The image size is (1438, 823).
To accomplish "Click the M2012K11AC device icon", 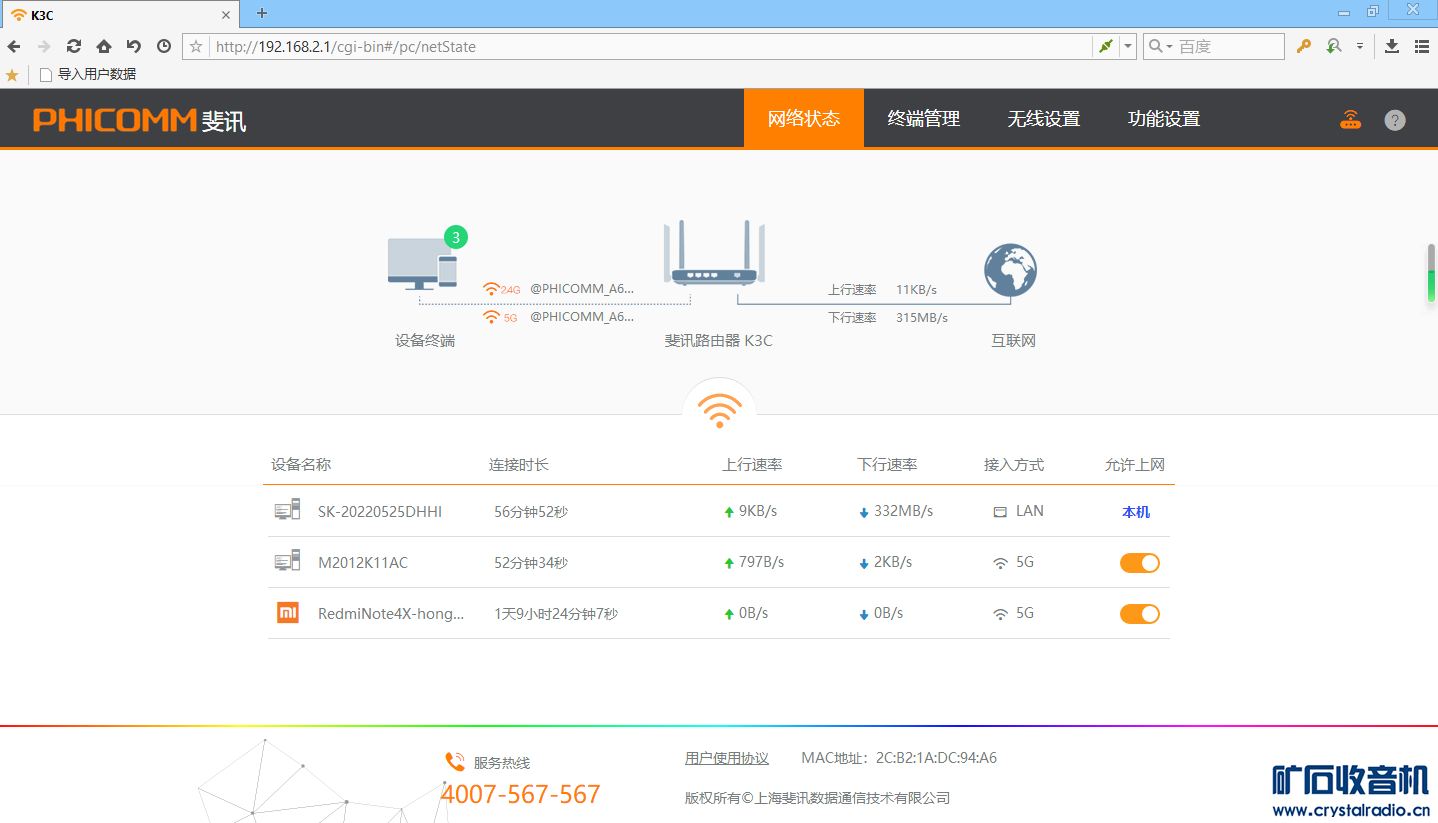I will coord(287,561).
